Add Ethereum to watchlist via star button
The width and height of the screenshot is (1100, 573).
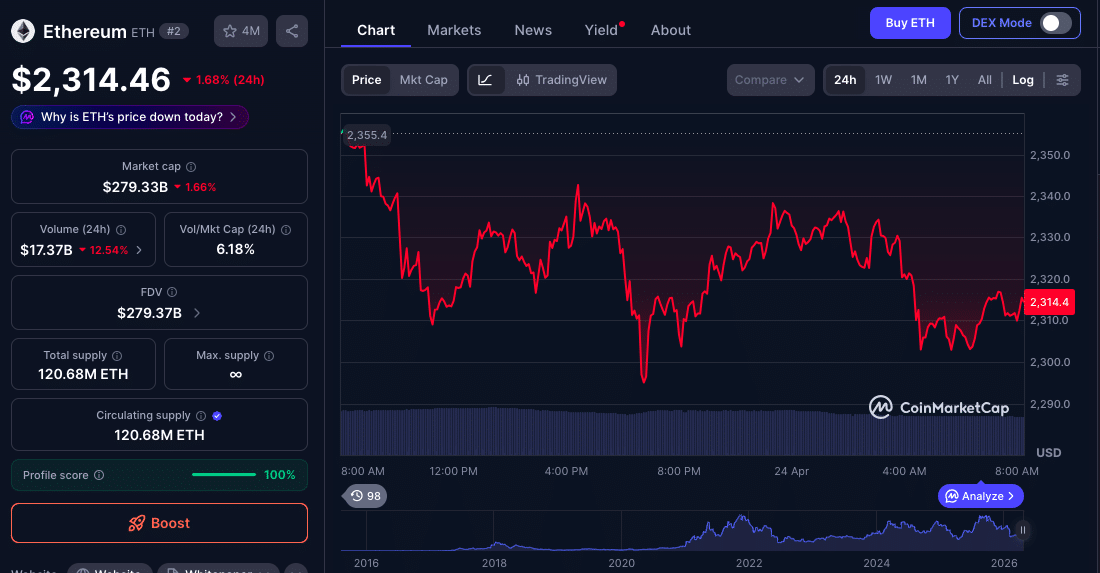(x=241, y=31)
